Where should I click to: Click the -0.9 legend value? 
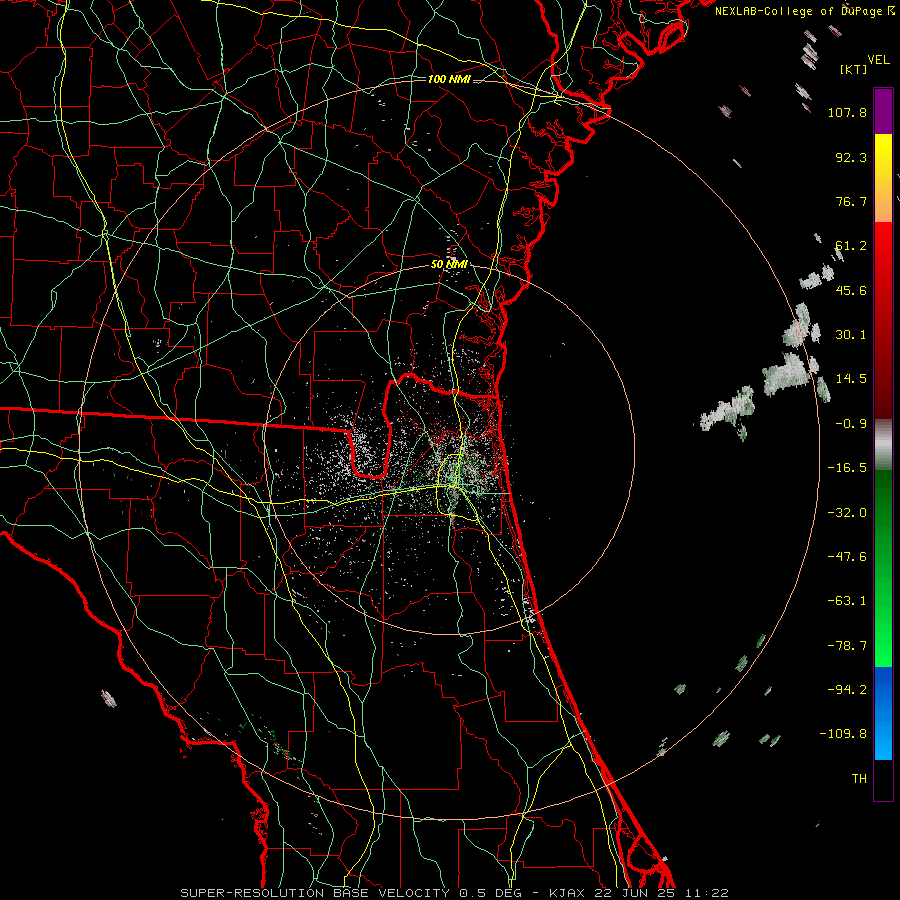tap(851, 424)
